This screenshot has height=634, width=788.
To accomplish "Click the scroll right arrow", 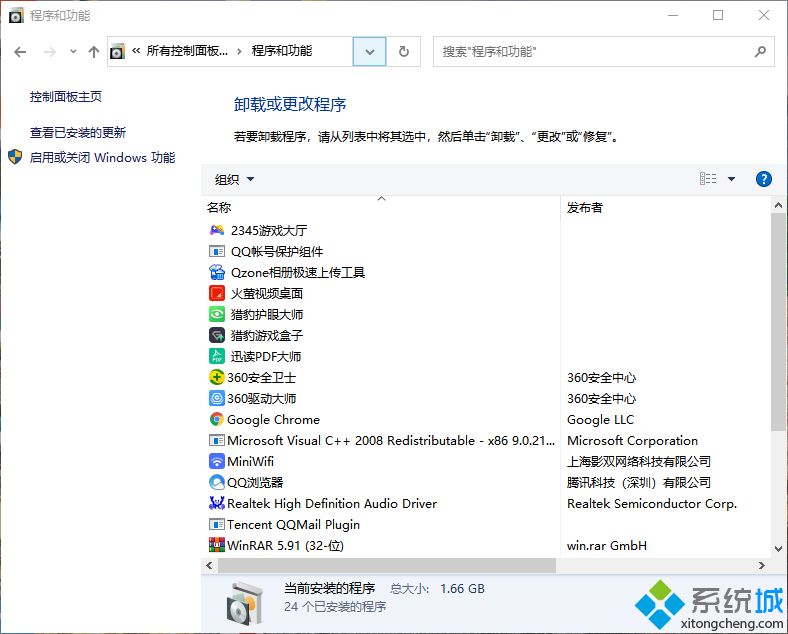I will coord(762,565).
